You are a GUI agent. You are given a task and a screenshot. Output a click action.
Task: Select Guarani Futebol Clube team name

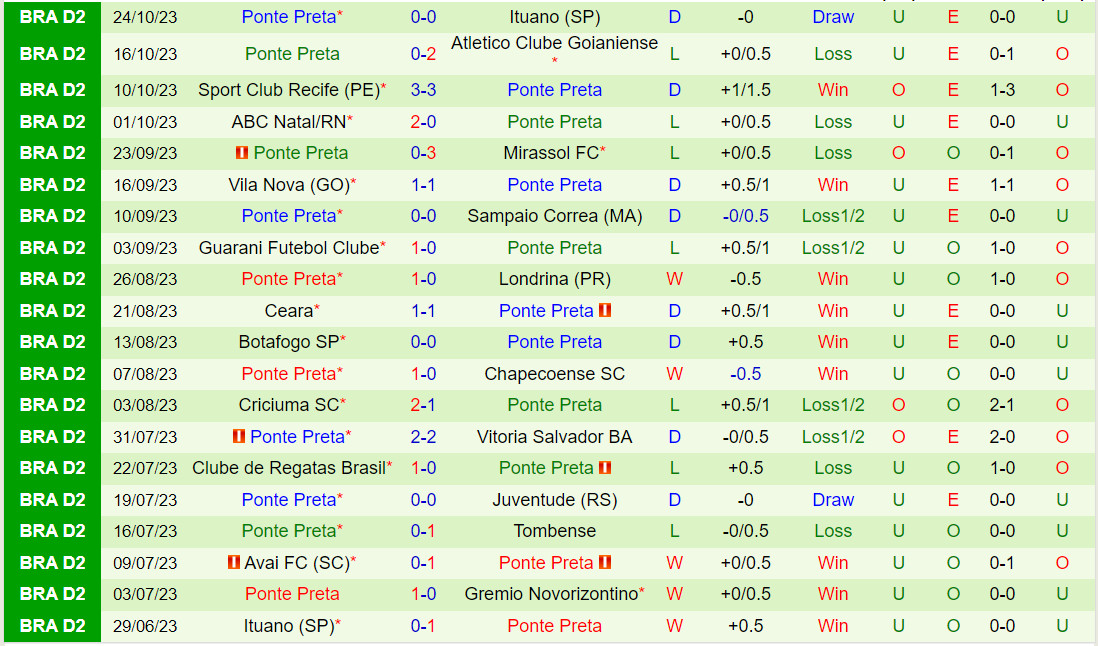(289, 248)
